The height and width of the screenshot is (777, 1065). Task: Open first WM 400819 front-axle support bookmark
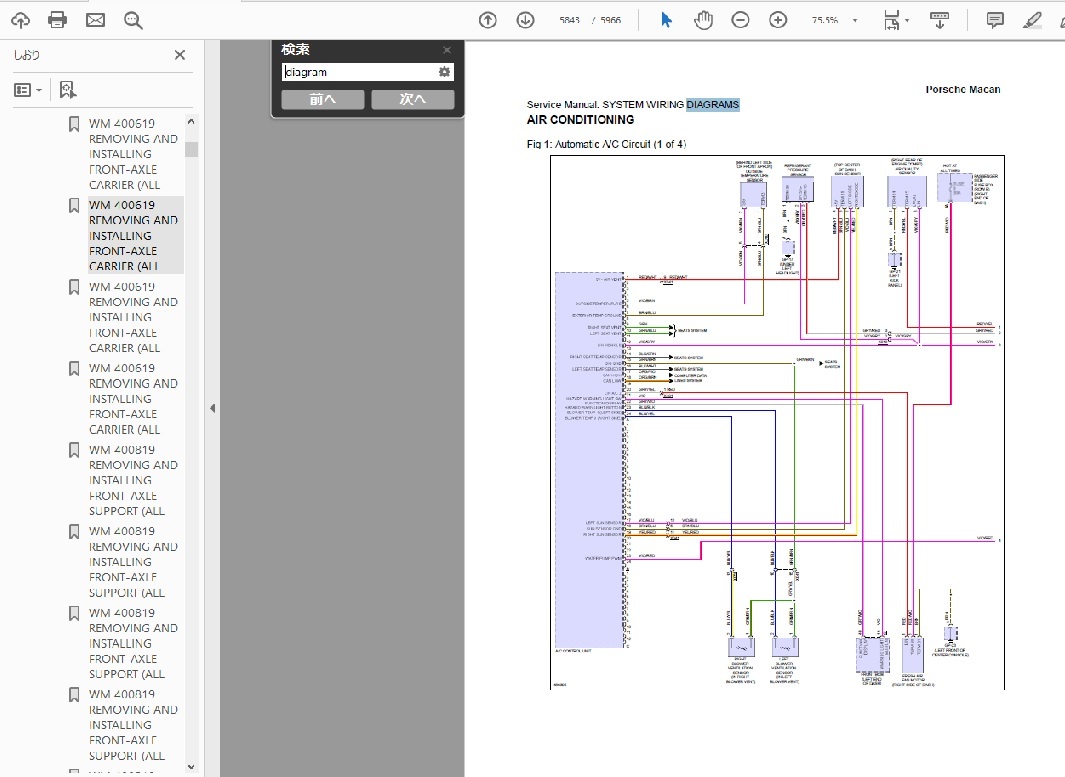[x=133, y=480]
